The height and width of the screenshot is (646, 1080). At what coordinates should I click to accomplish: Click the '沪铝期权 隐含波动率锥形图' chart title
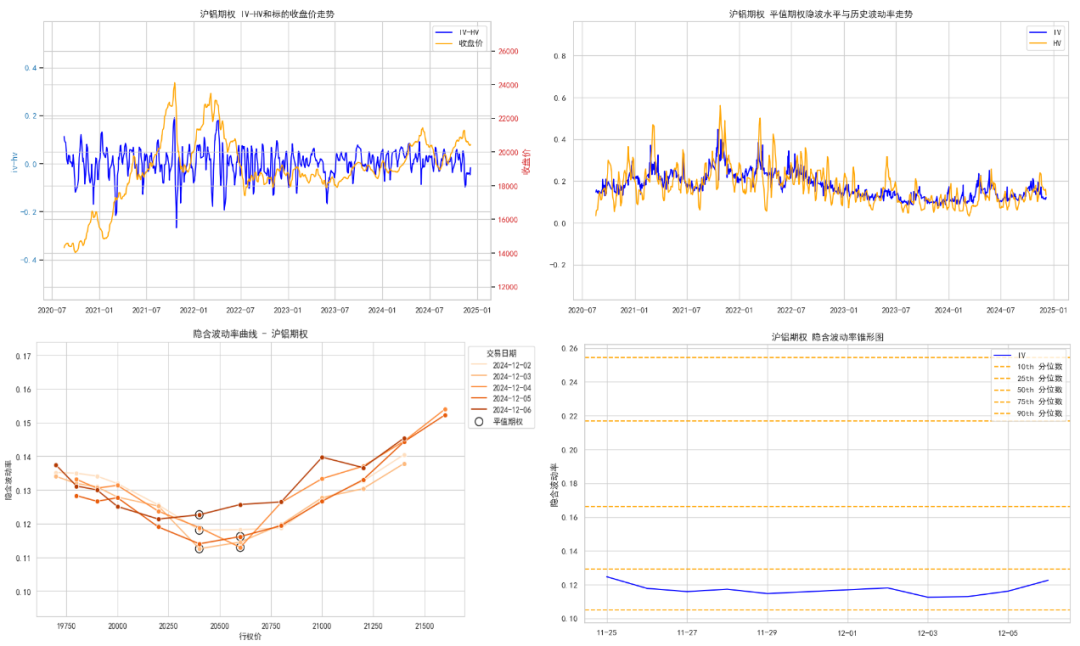coord(827,337)
